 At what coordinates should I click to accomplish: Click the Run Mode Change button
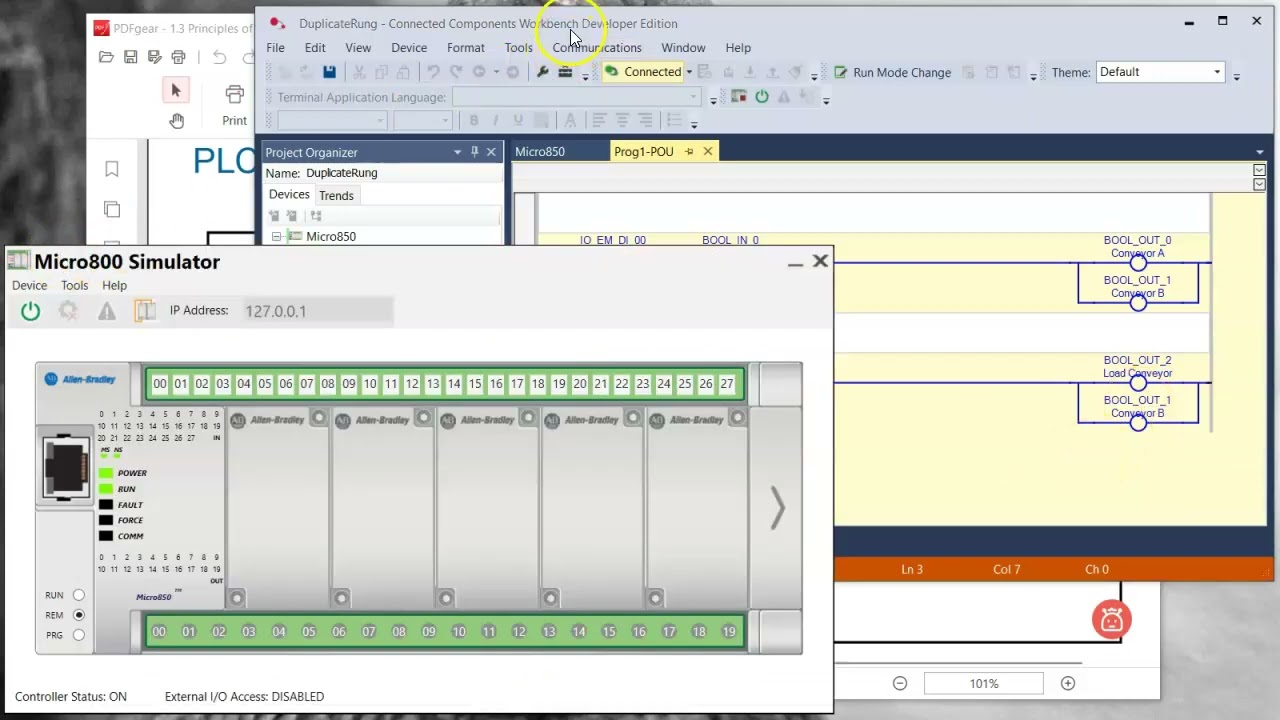892,72
